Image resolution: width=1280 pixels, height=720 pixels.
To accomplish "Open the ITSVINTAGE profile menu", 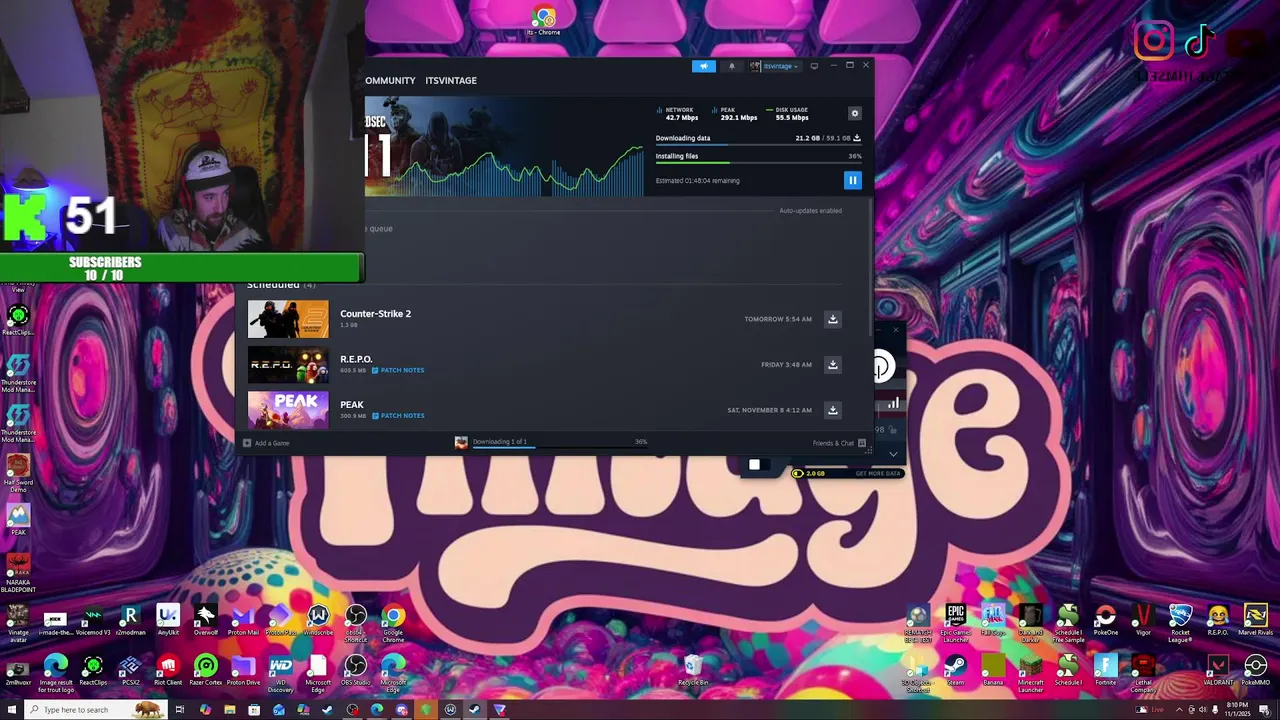I will pyautogui.click(x=451, y=81).
